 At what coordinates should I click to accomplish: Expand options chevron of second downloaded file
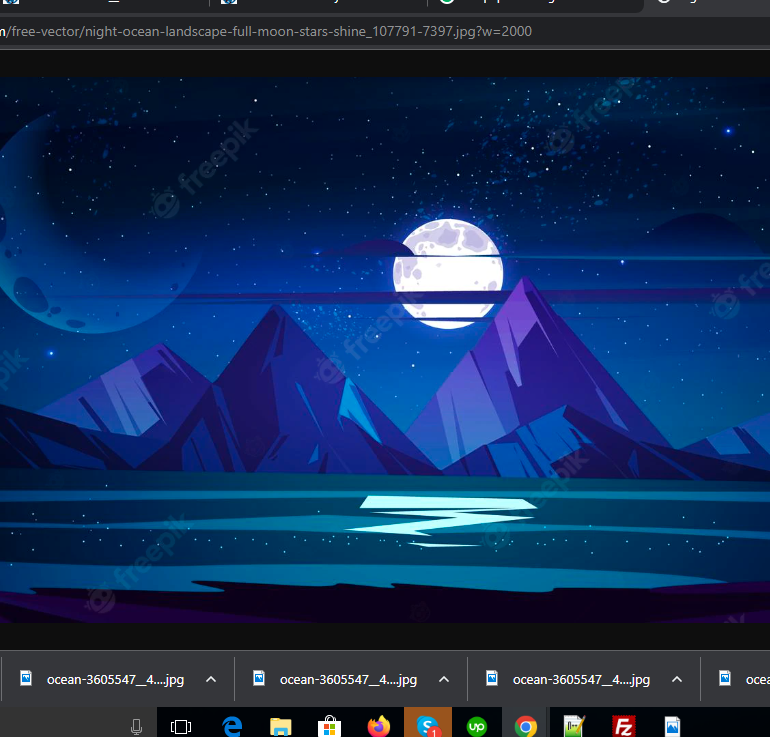[x=444, y=680]
